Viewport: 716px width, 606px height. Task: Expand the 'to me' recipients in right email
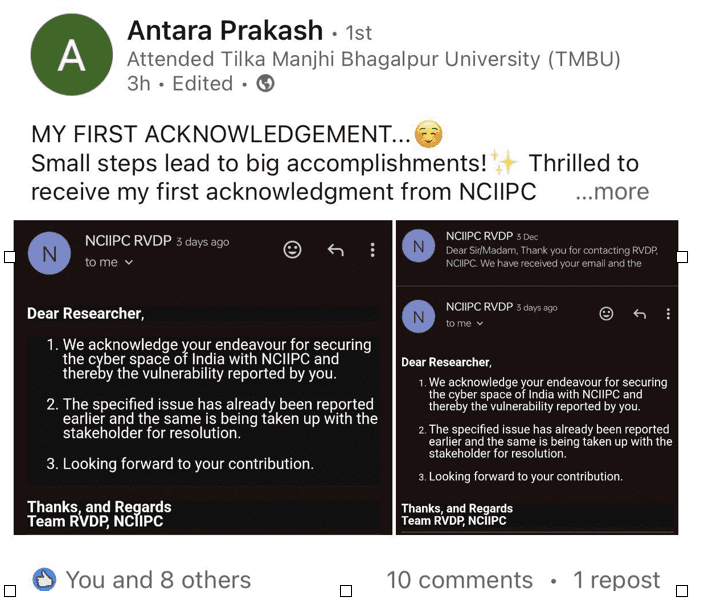tap(465, 324)
